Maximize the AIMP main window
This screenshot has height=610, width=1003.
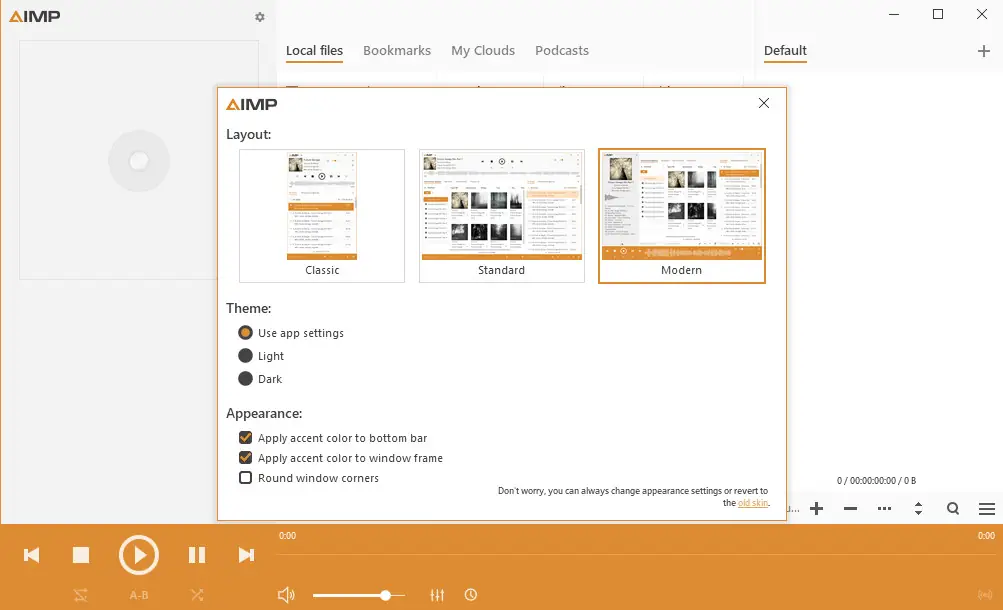tap(938, 14)
